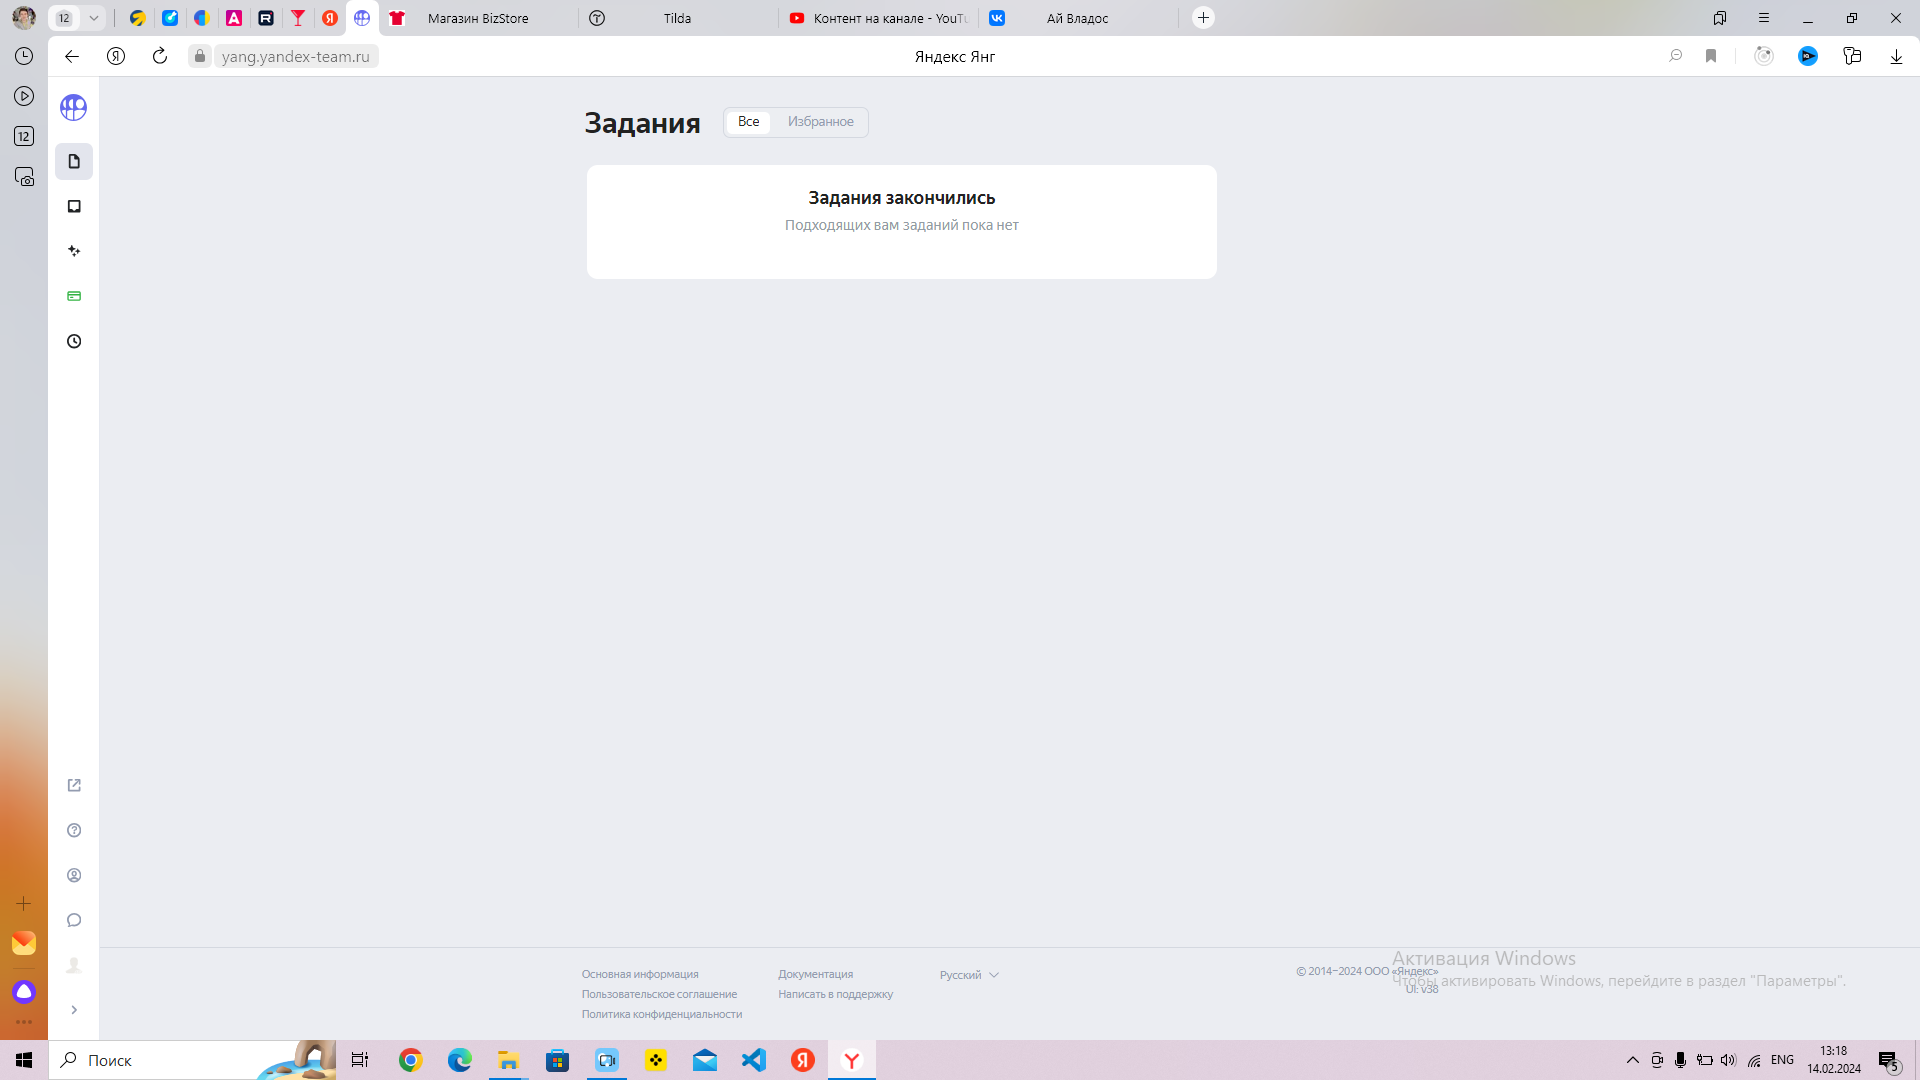
Task: Open the chat messages bubble icon
Action: (x=74, y=920)
